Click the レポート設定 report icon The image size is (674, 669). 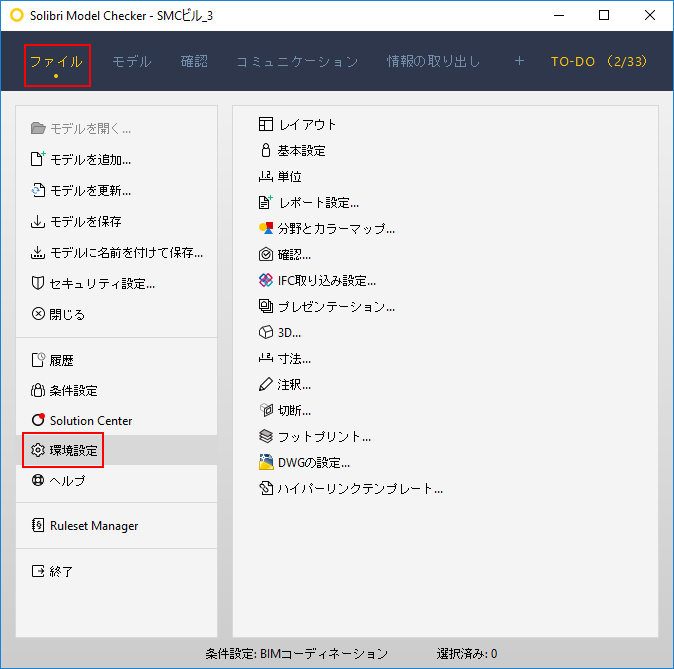click(266, 202)
